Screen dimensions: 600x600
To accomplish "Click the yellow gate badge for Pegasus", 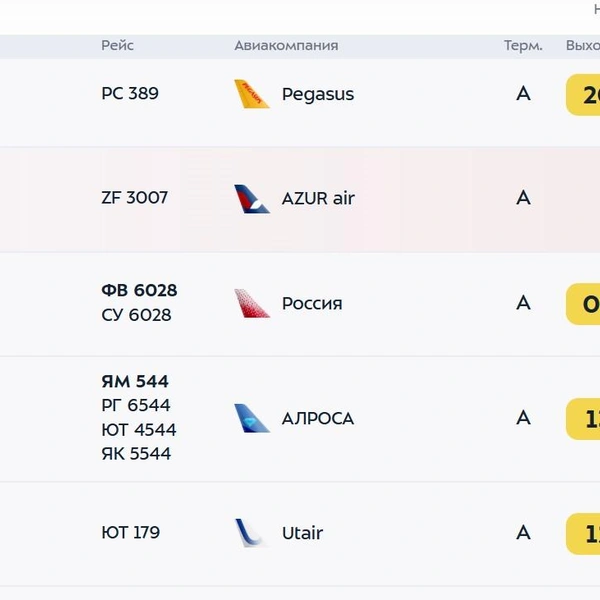I will tap(583, 95).
